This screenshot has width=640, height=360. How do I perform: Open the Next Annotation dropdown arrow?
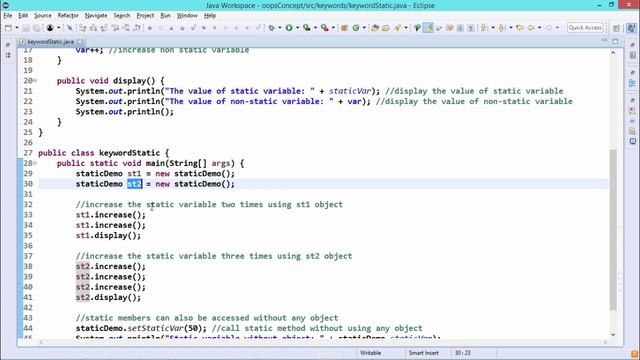coord(493,28)
